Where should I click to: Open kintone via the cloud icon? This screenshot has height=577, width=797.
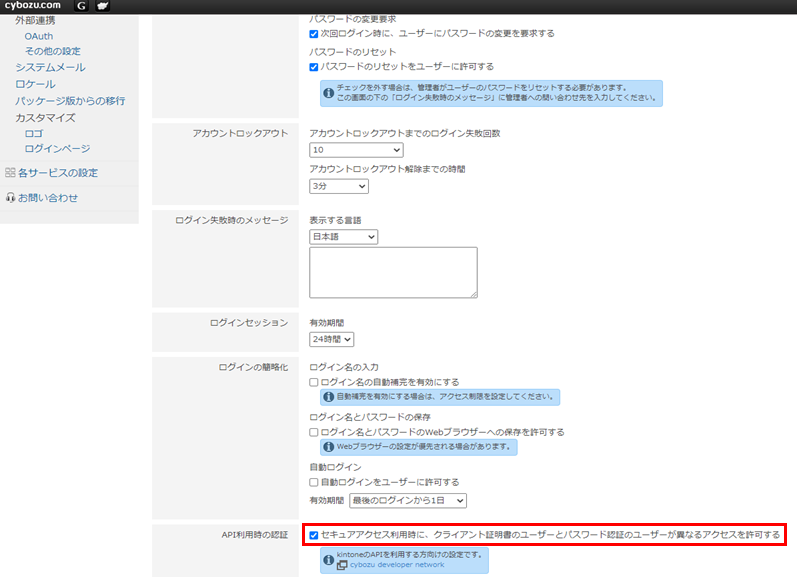(101, 7)
